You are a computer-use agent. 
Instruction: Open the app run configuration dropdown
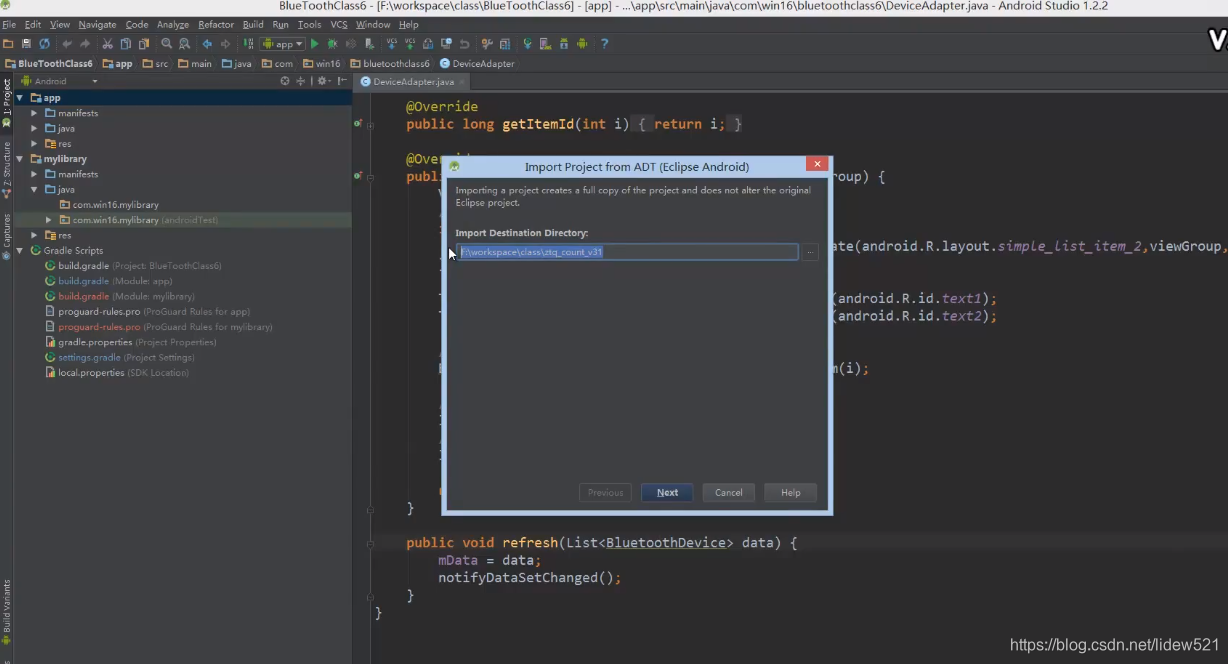pyautogui.click(x=283, y=44)
